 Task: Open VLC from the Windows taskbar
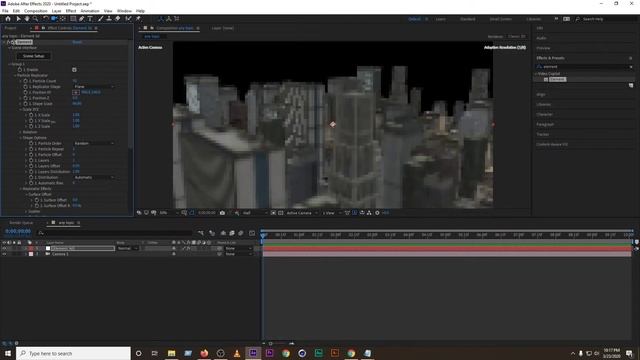click(237, 353)
